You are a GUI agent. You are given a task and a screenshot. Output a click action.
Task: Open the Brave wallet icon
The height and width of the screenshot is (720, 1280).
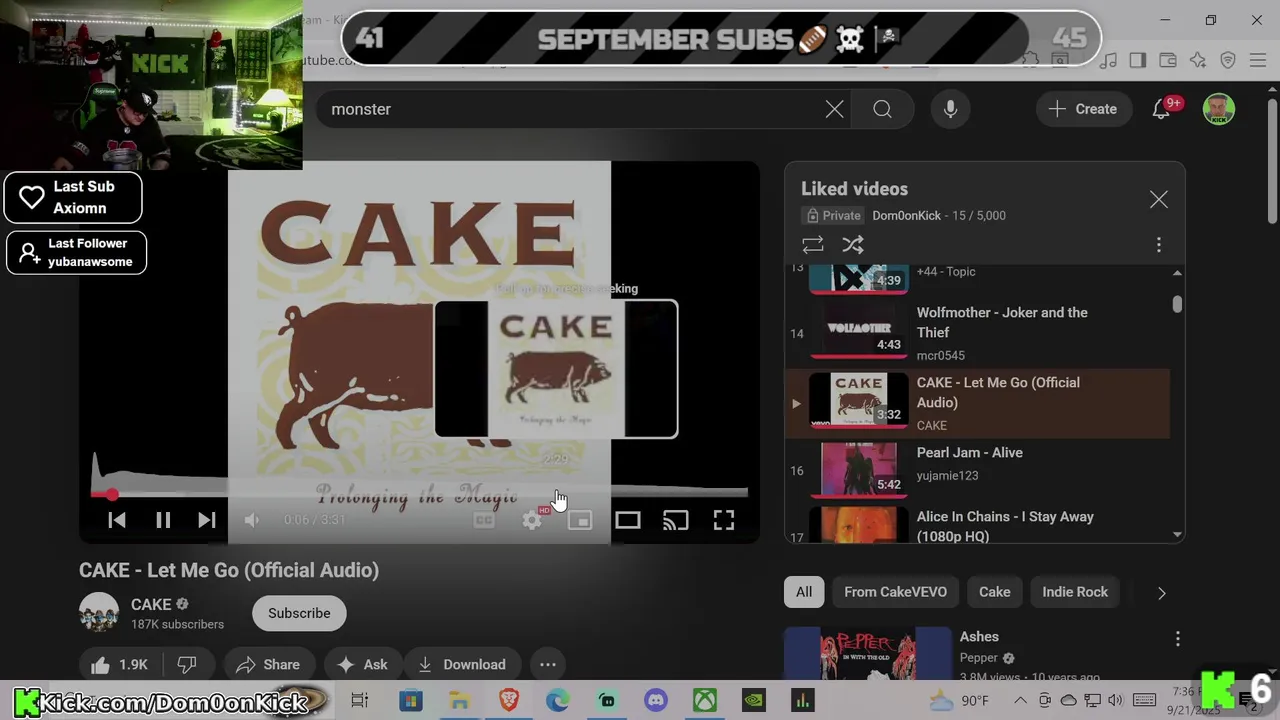1167,60
